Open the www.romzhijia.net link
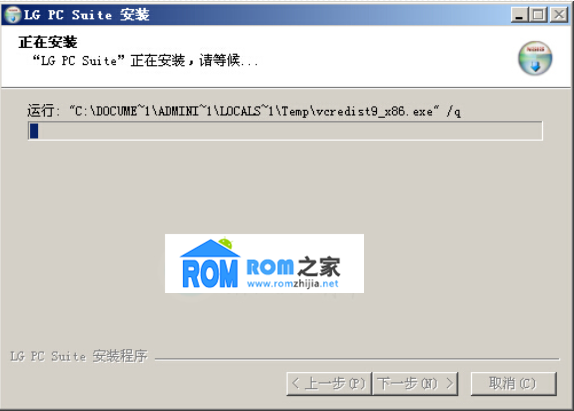This screenshot has width=574, height=411. coord(292,284)
